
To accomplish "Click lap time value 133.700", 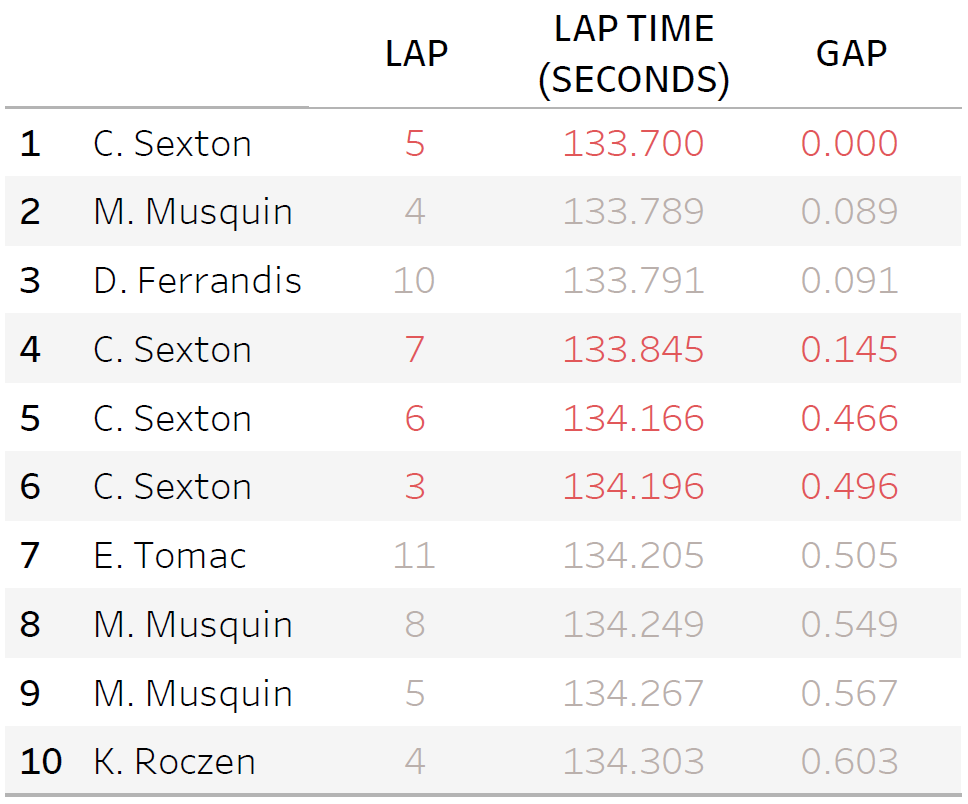I will click(x=633, y=144).
